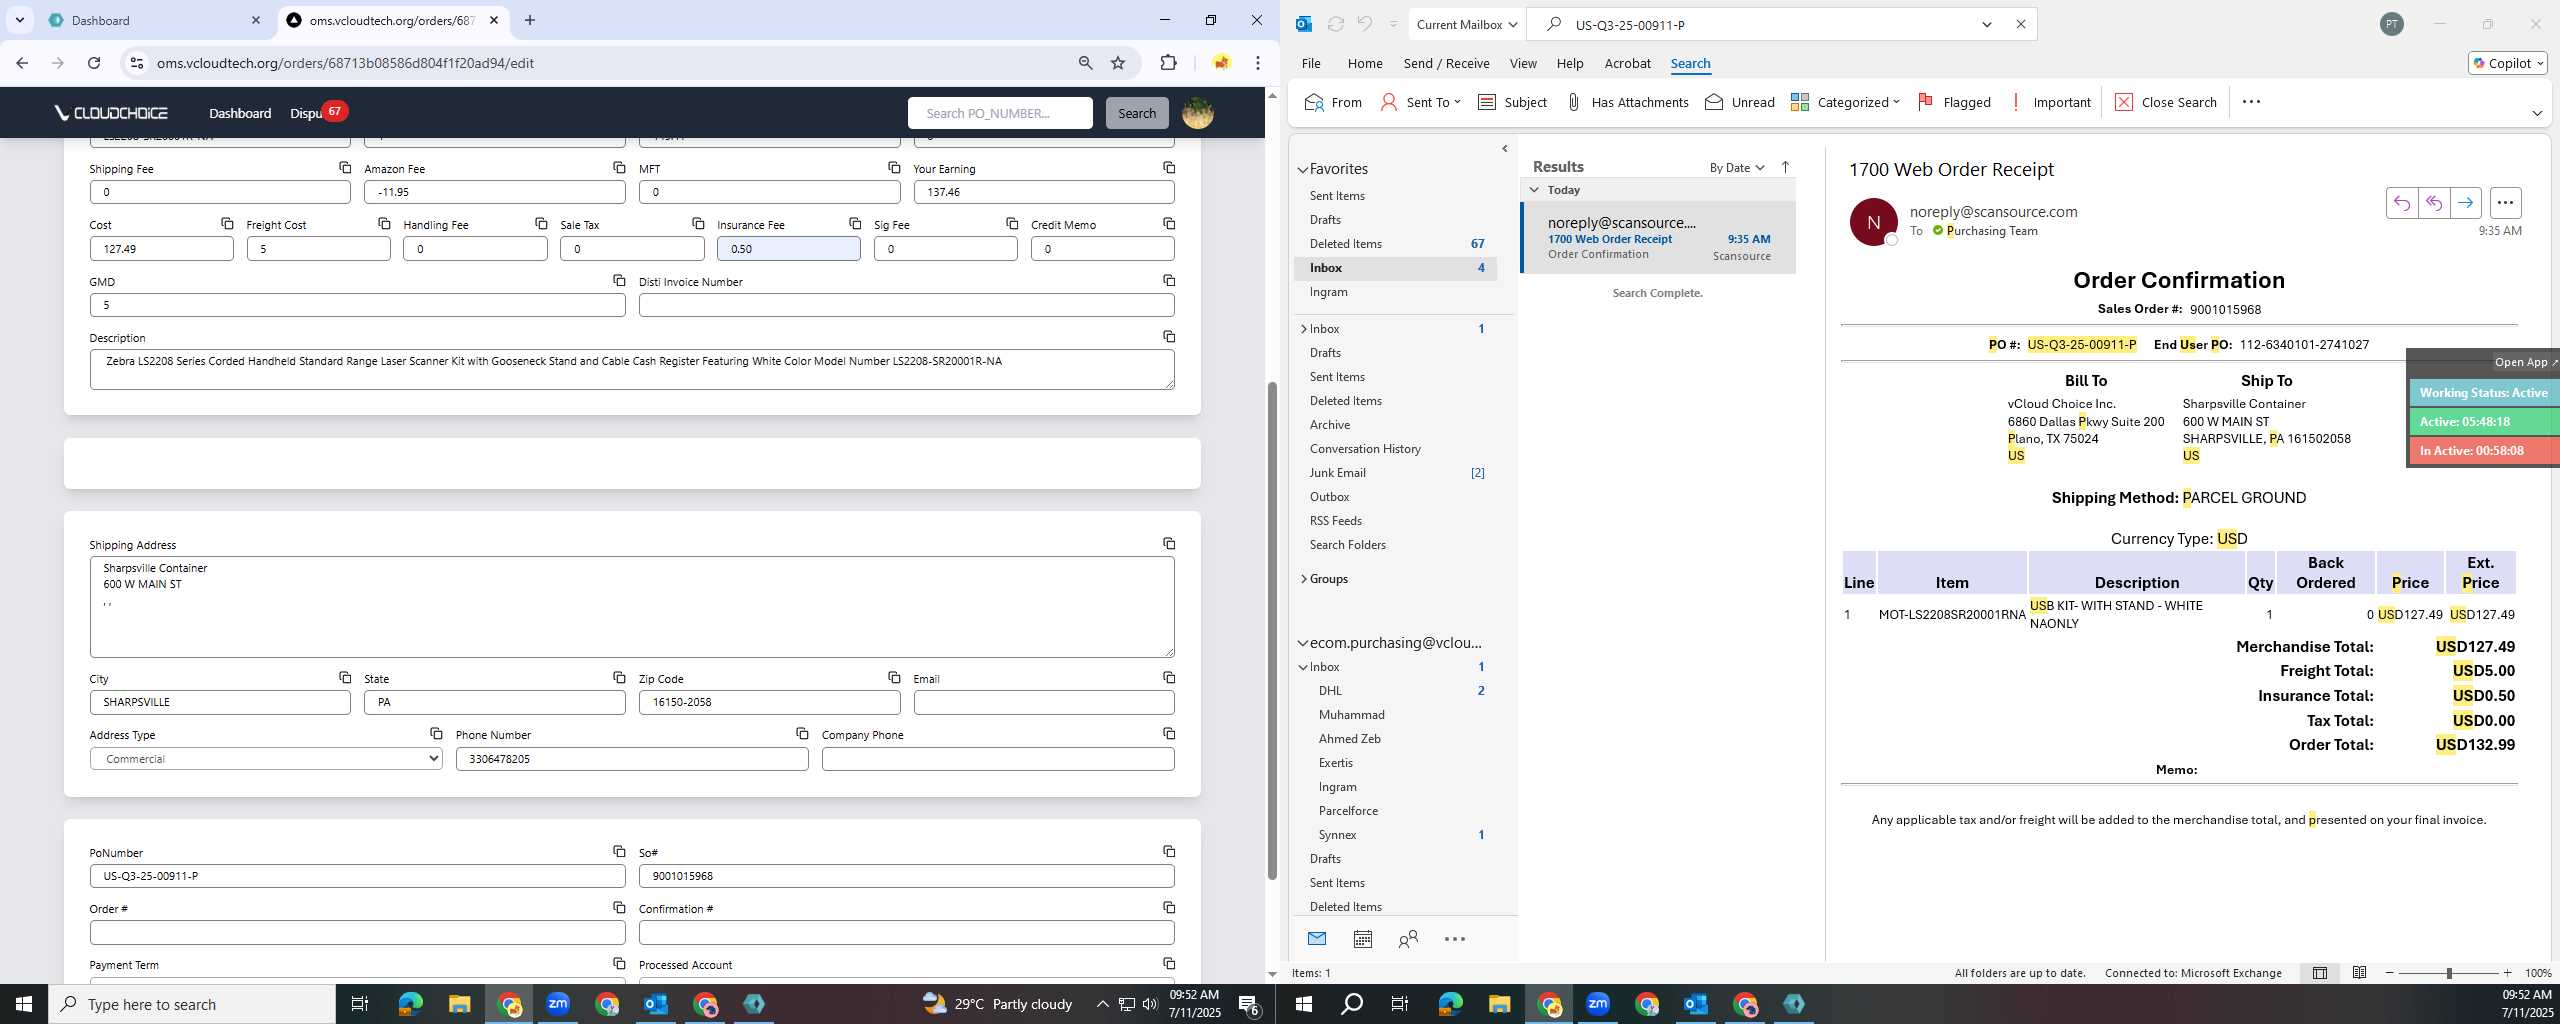Open By Date sort dropdown

pyautogui.click(x=1736, y=167)
